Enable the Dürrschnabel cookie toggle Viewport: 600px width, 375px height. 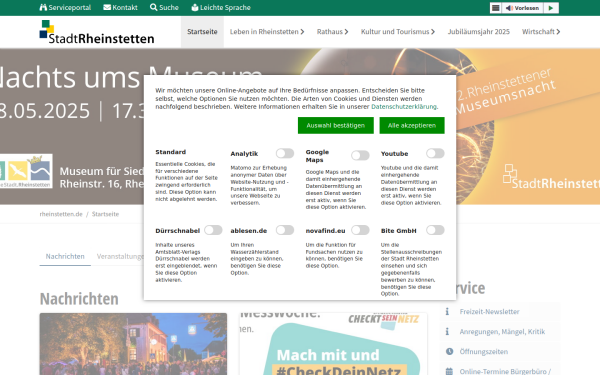pyautogui.click(x=213, y=230)
